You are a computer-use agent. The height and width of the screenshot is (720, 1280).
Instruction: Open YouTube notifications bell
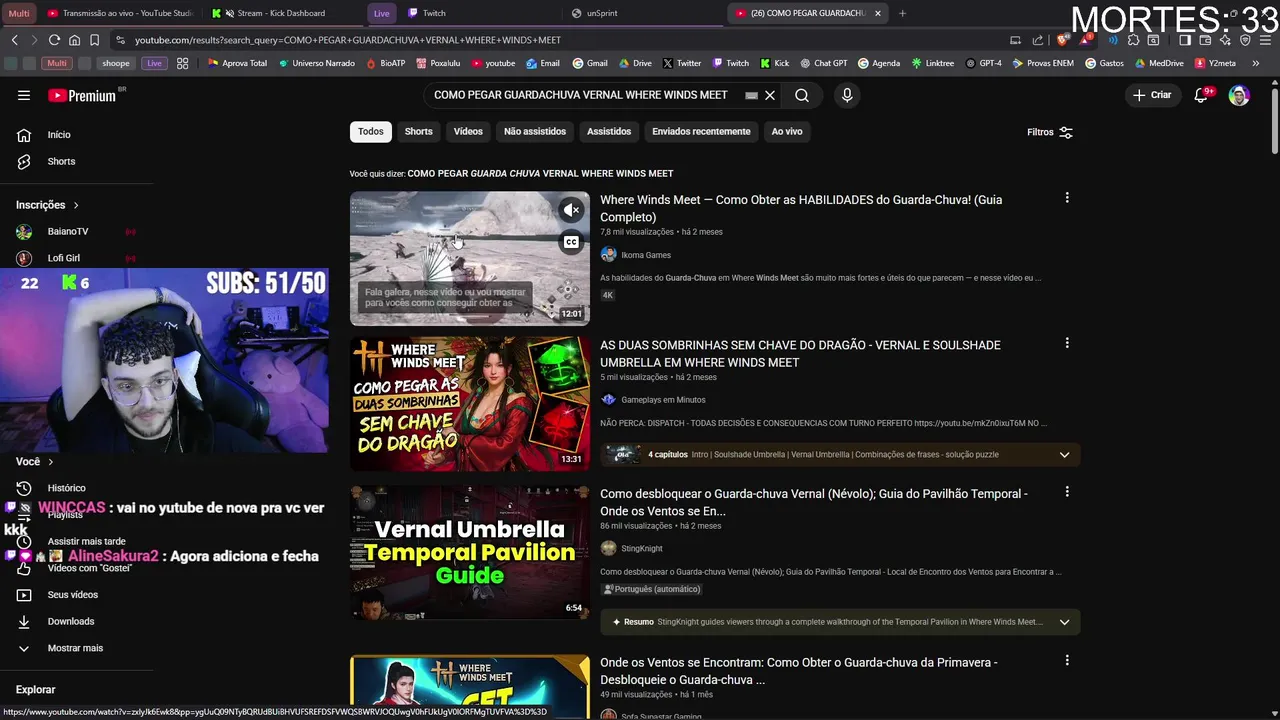1201,95
